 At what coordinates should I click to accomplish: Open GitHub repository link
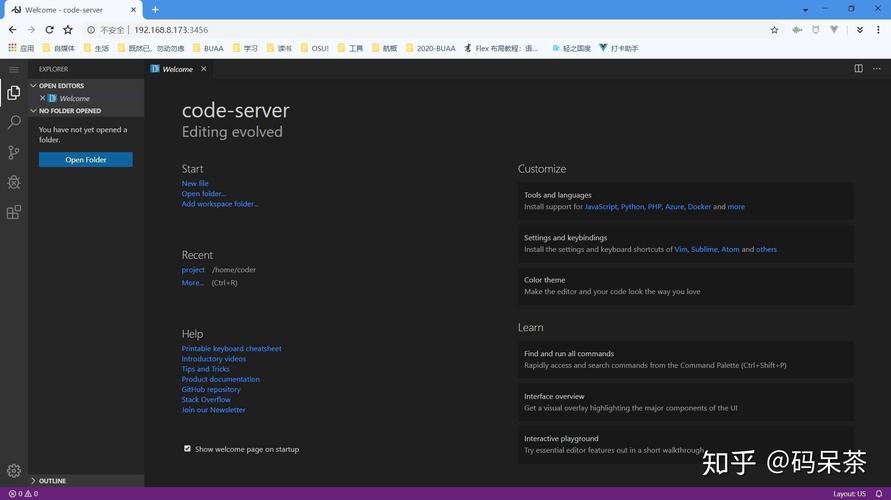coord(211,389)
